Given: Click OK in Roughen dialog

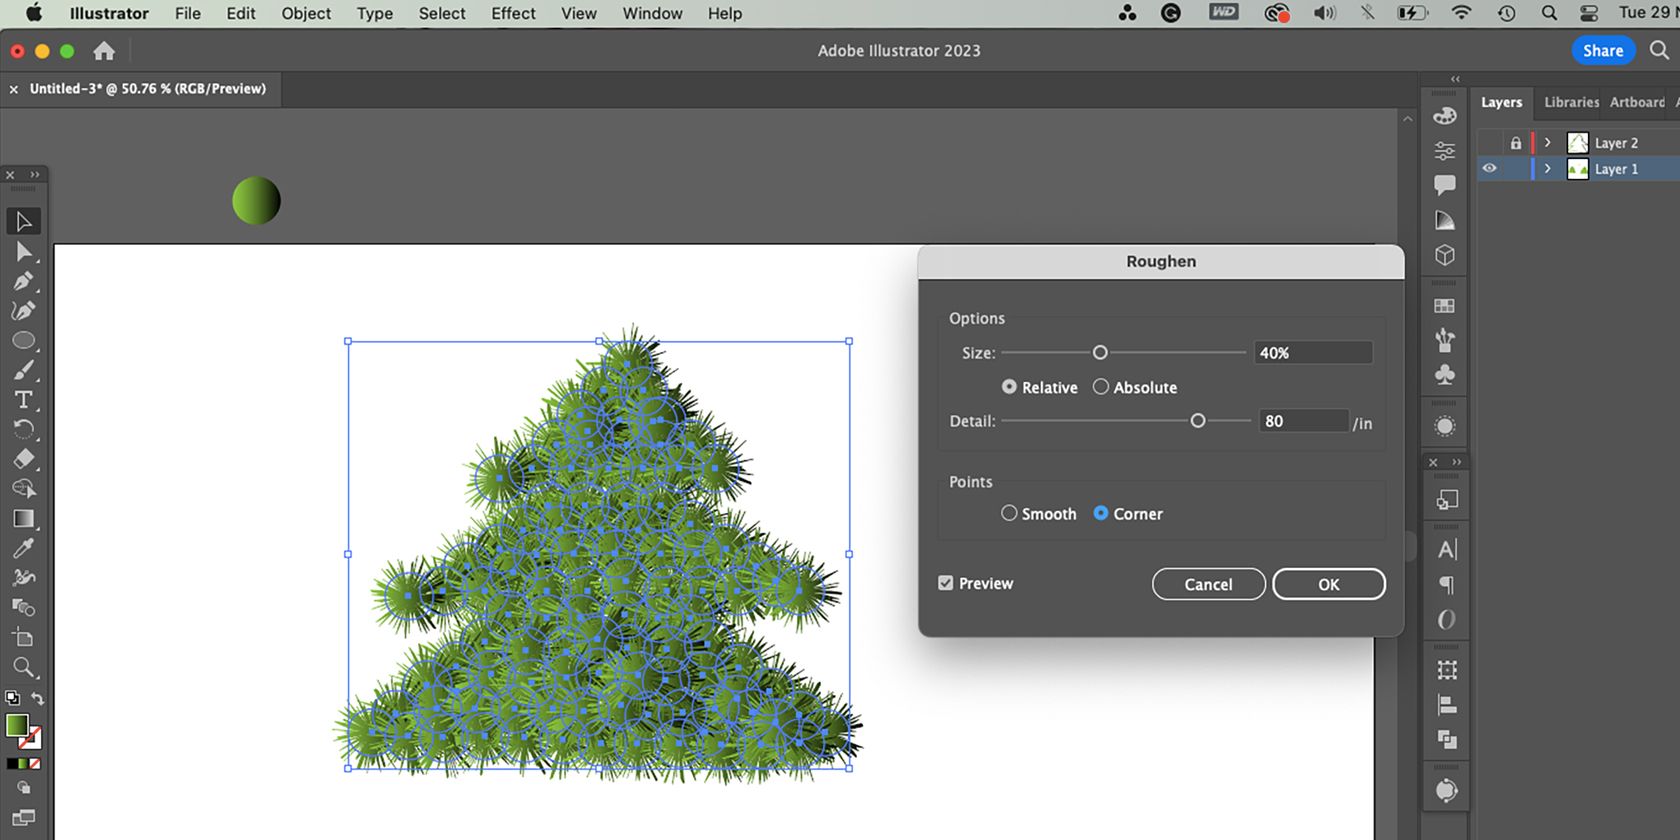Looking at the screenshot, I should click(x=1328, y=584).
